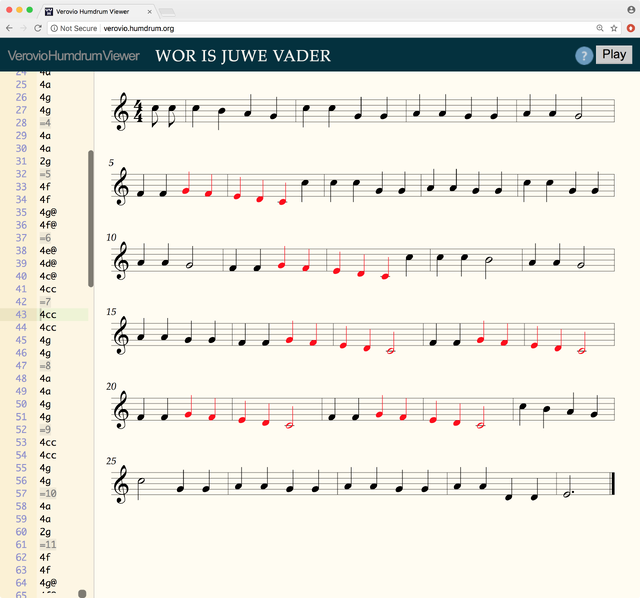
Task: Click the browser forward arrow
Action: (x=23, y=29)
